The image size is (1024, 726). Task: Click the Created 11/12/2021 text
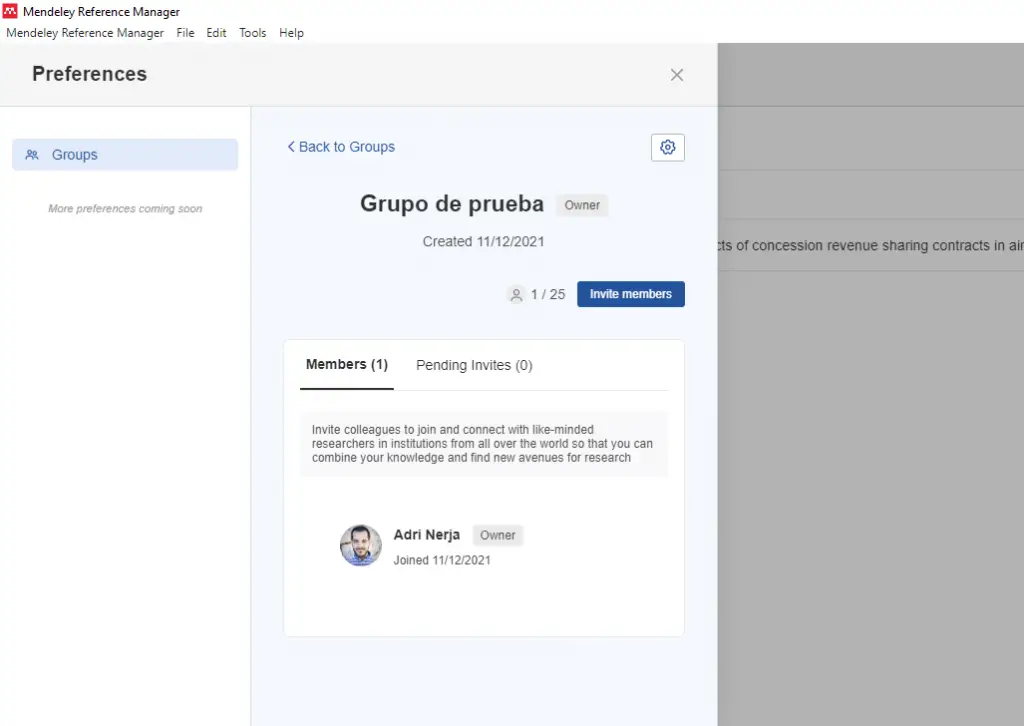pyautogui.click(x=483, y=242)
